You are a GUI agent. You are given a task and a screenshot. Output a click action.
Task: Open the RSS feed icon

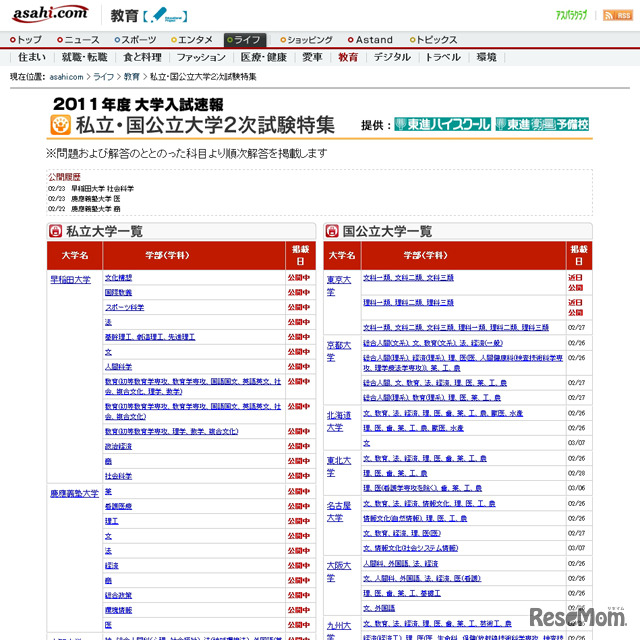click(618, 16)
